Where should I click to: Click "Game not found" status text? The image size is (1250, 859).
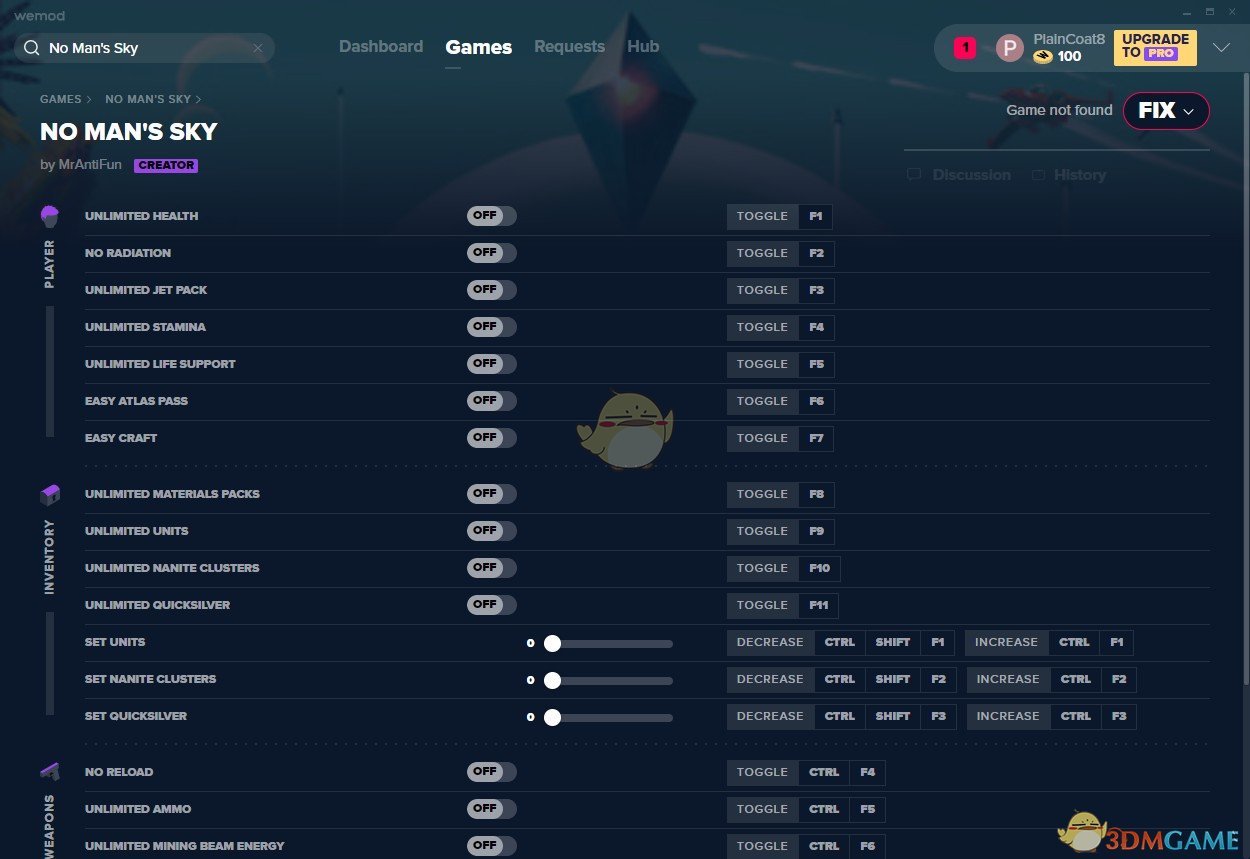[x=1059, y=110]
